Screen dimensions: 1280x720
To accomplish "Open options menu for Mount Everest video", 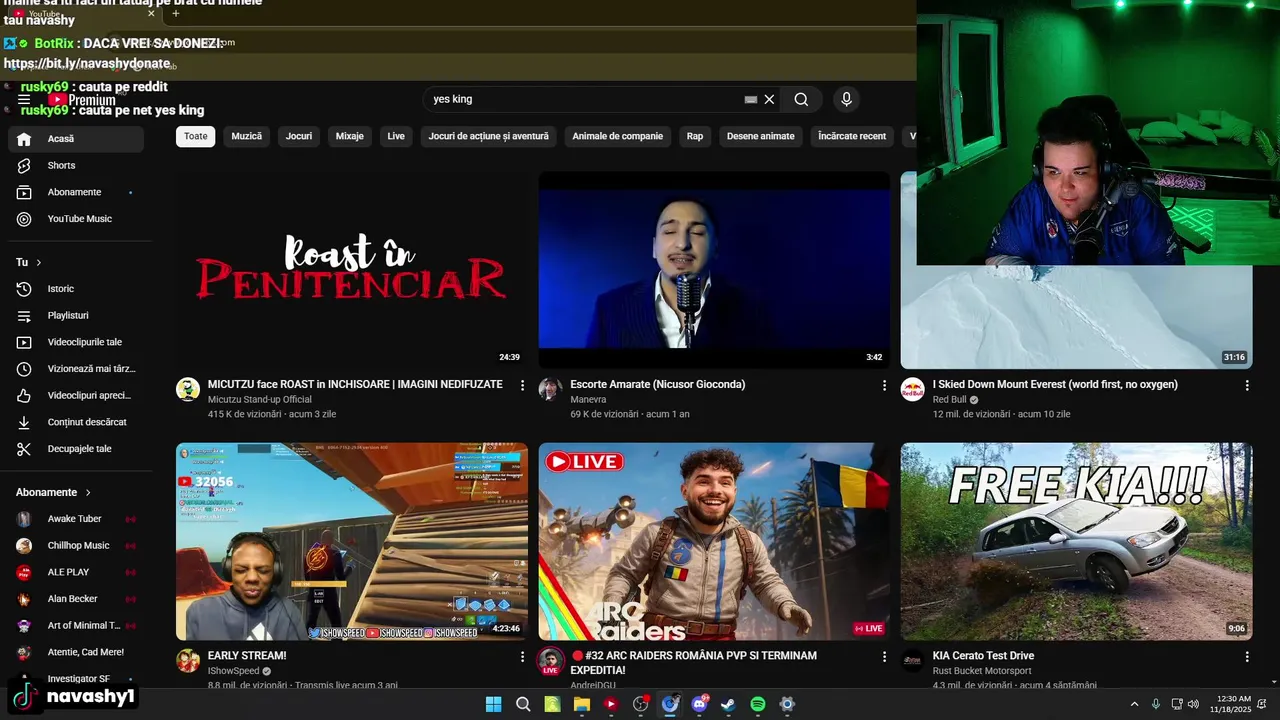I will pos(1246,385).
